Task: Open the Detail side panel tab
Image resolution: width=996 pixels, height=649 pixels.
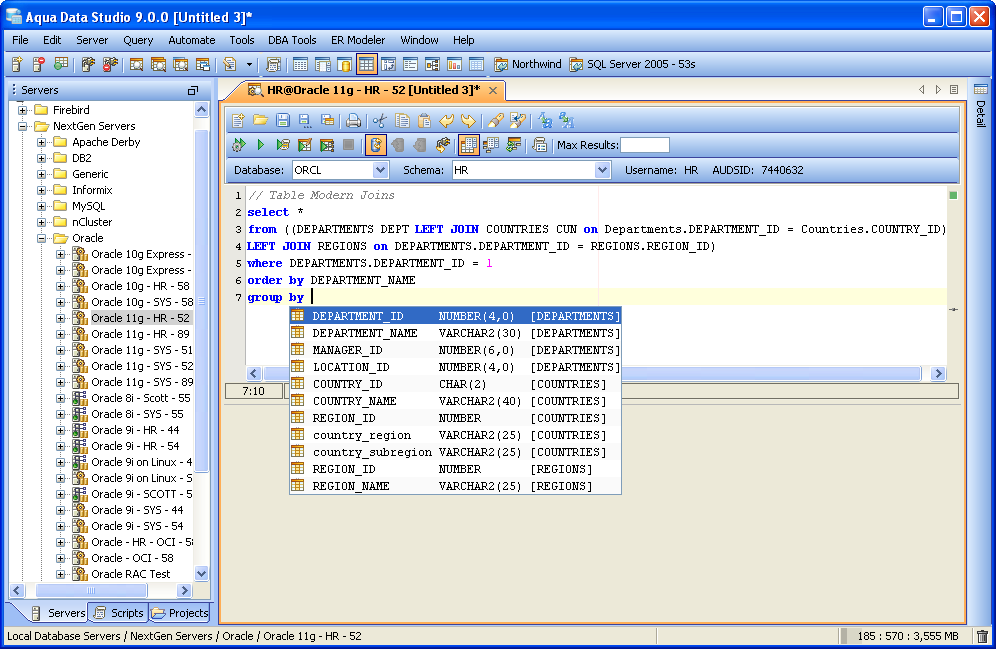Action: tap(980, 105)
